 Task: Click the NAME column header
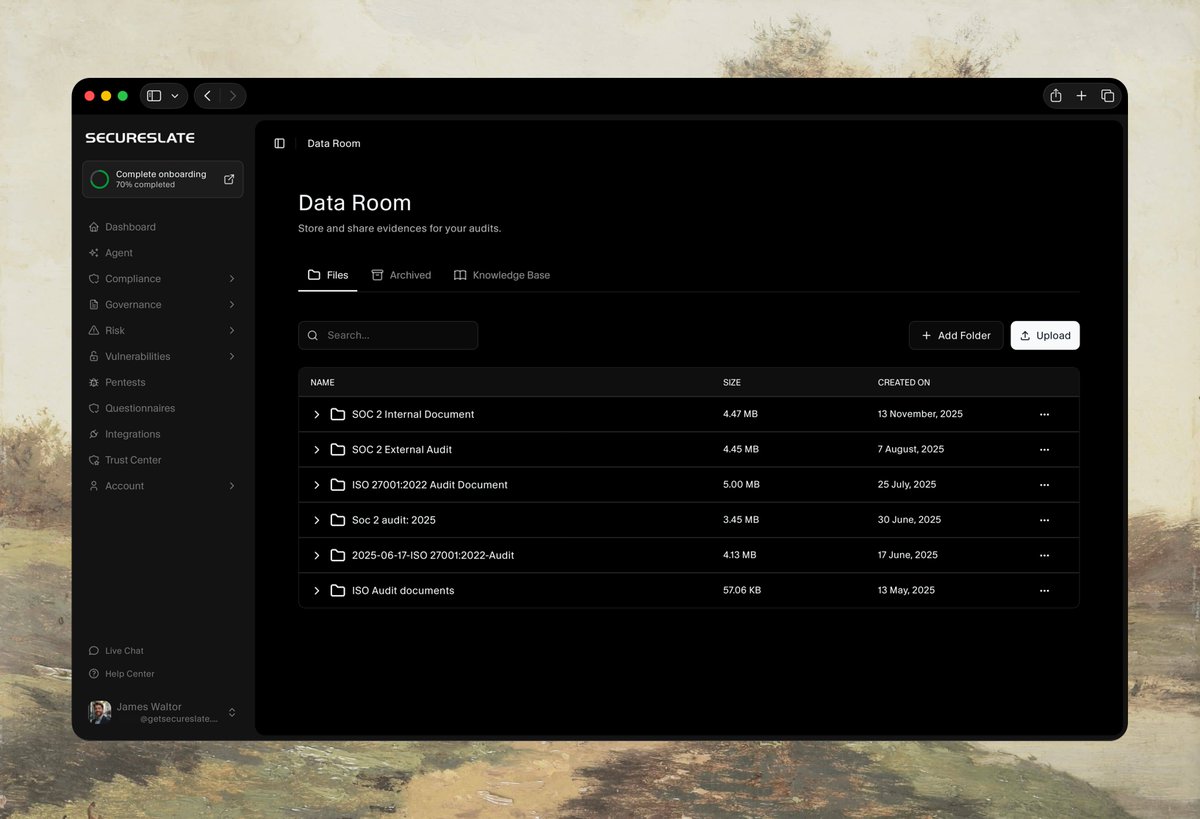[322, 383]
